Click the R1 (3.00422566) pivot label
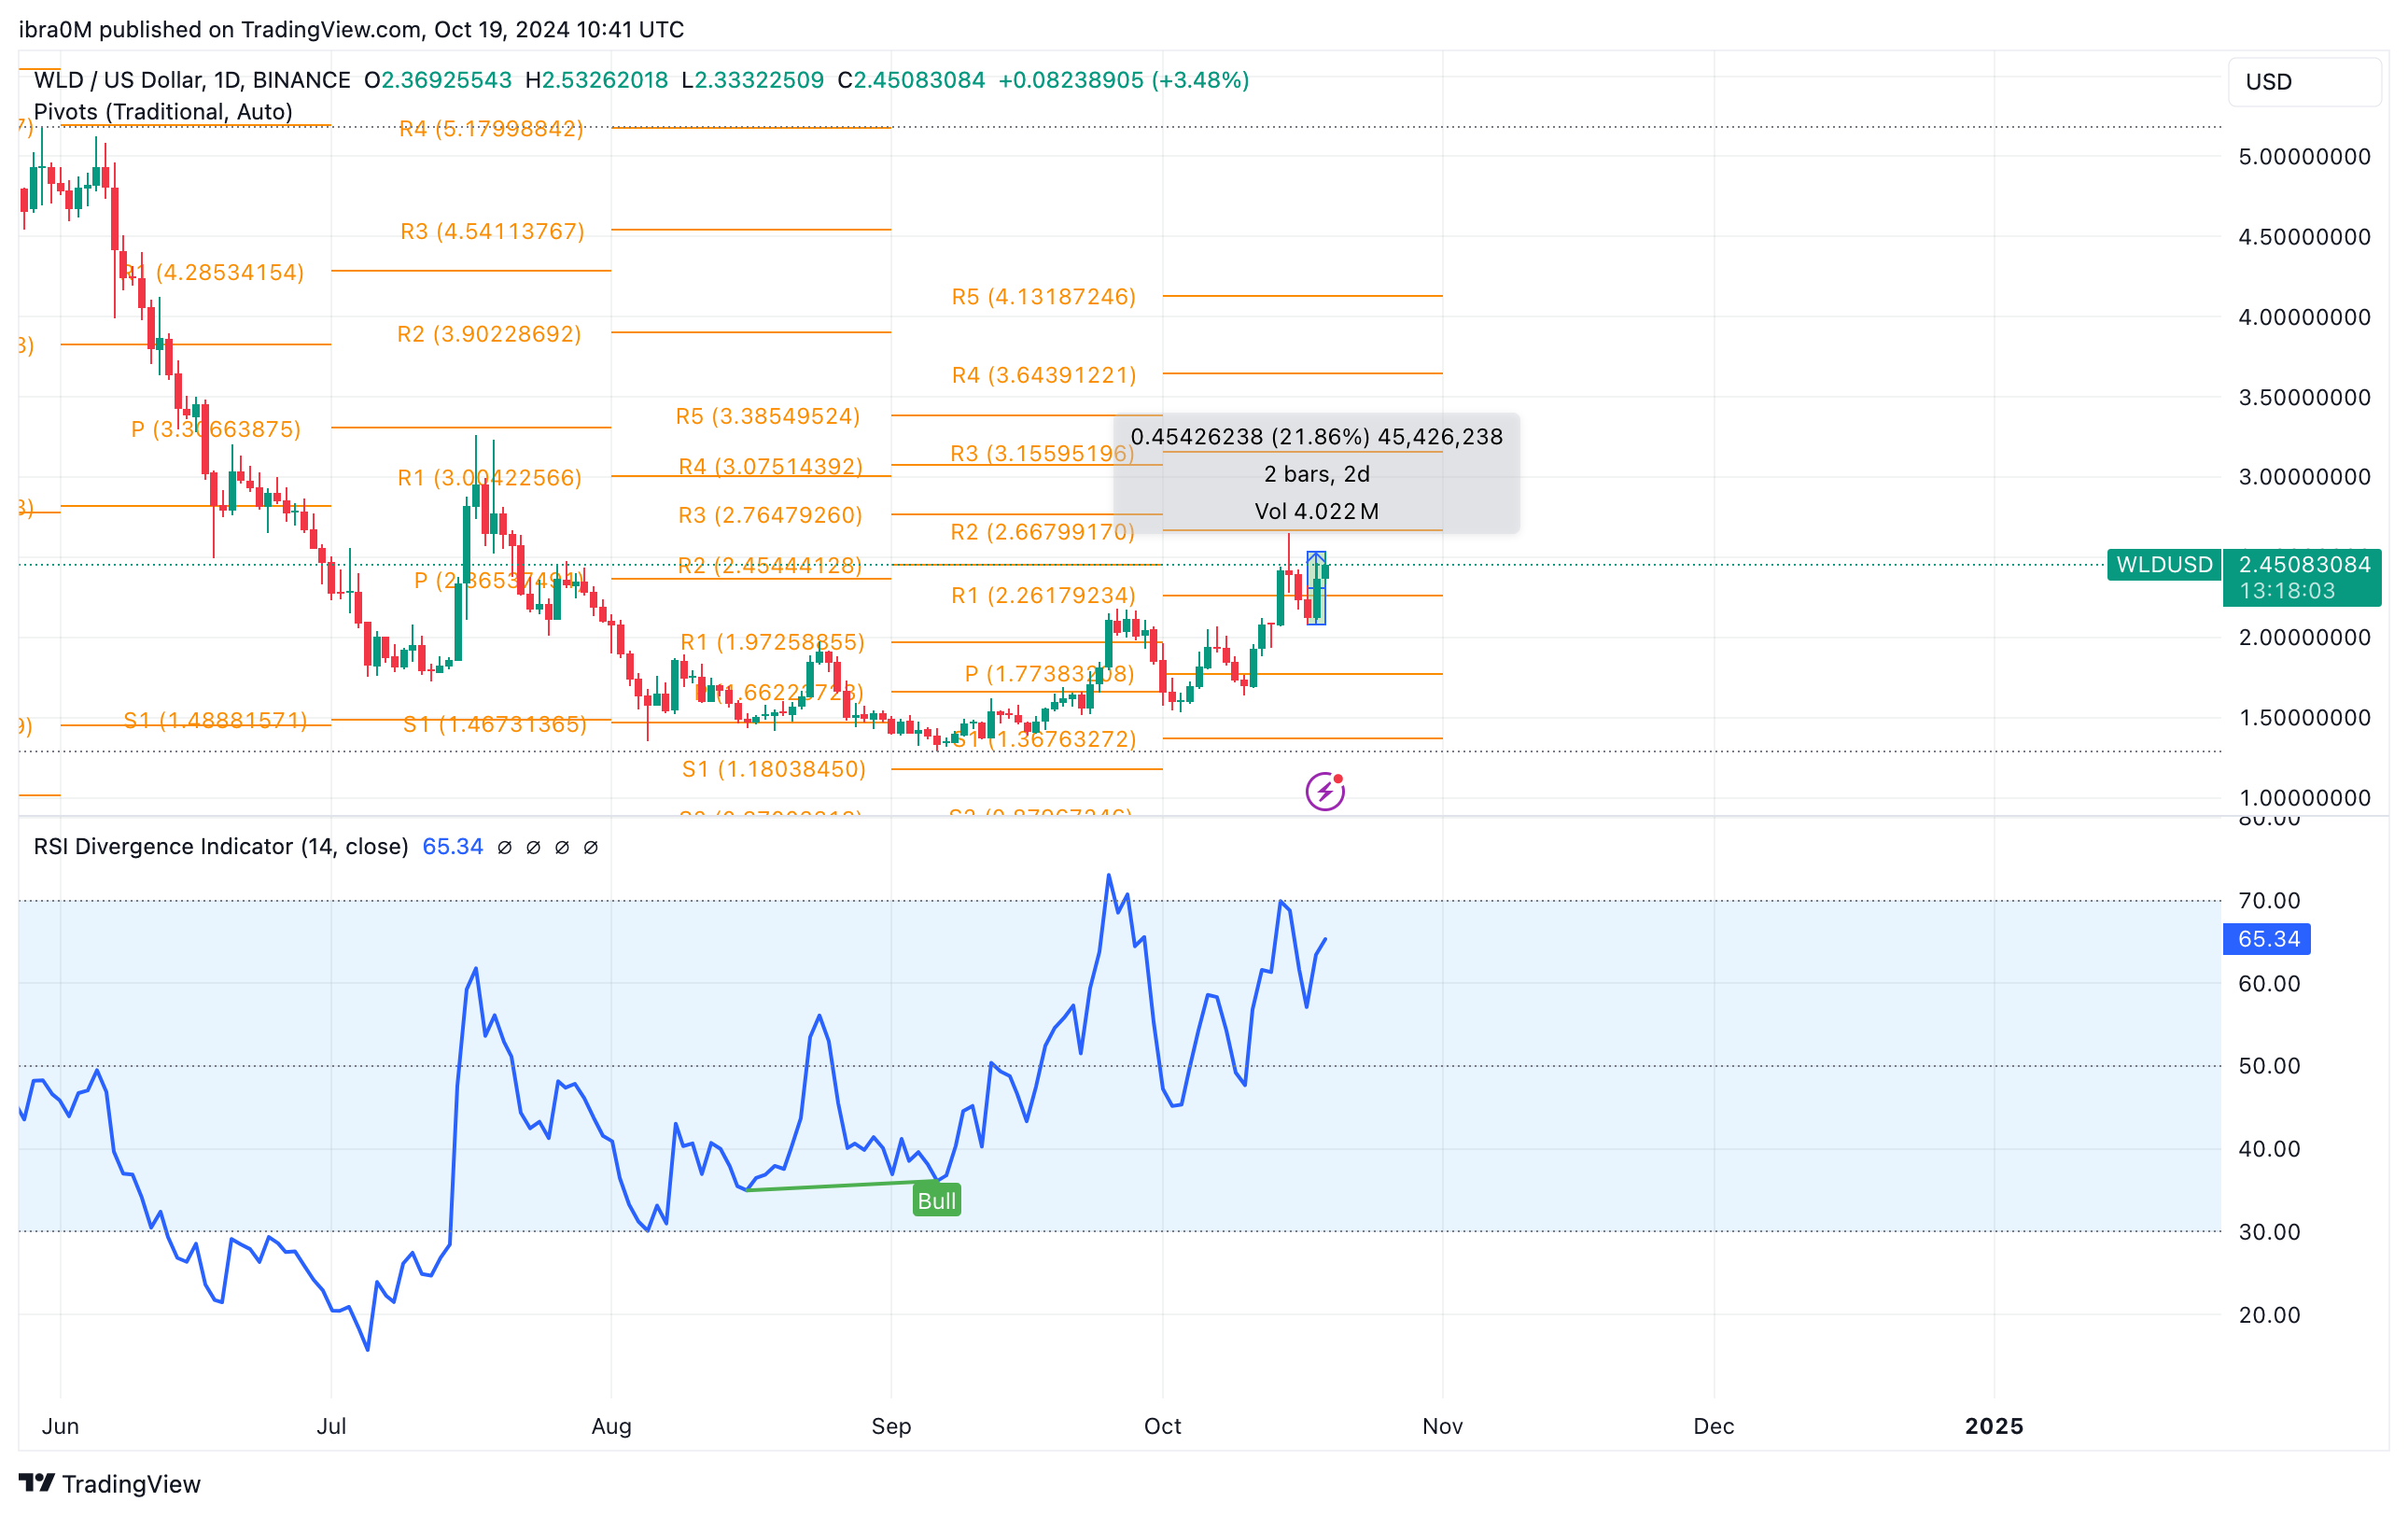The height and width of the screenshot is (1516, 2408). click(x=489, y=477)
